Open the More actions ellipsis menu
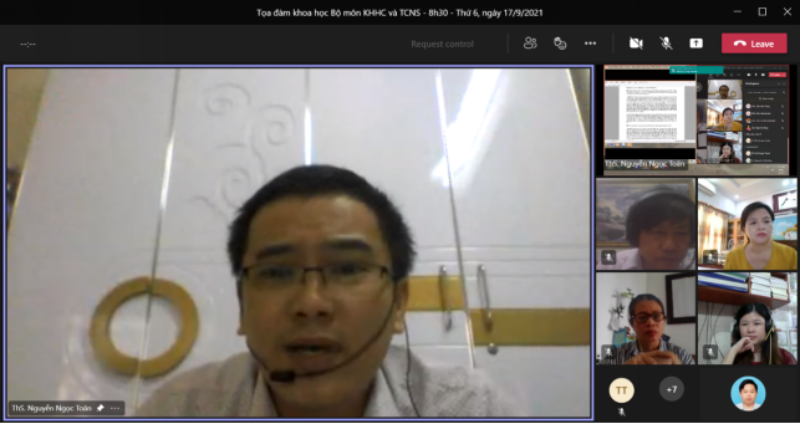 point(590,43)
